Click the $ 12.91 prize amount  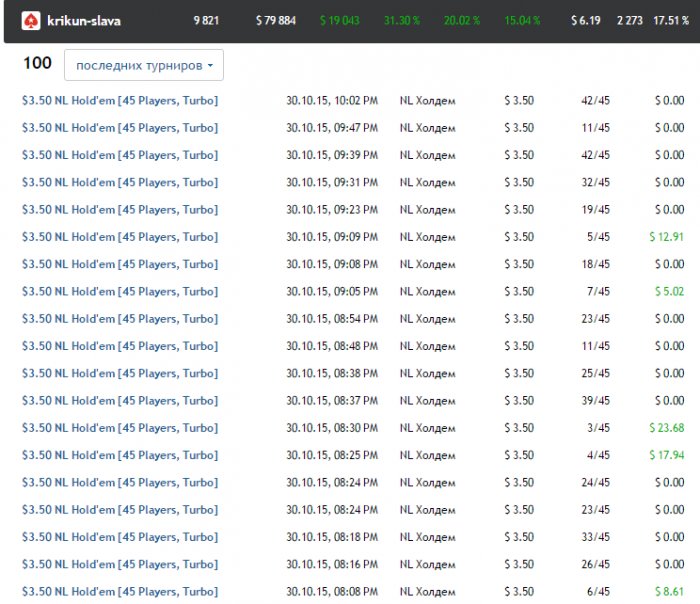click(667, 237)
